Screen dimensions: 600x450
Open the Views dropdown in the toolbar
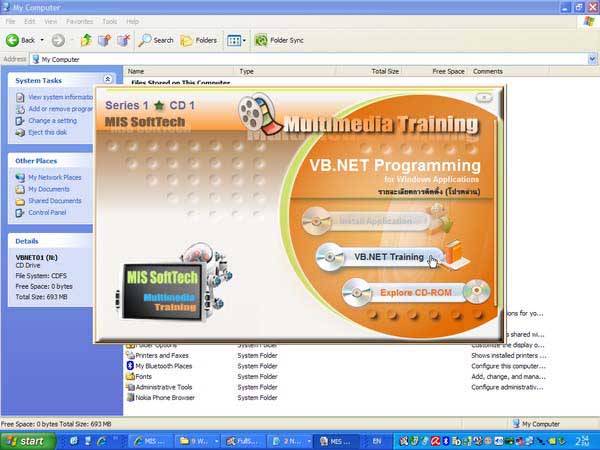click(x=236, y=40)
